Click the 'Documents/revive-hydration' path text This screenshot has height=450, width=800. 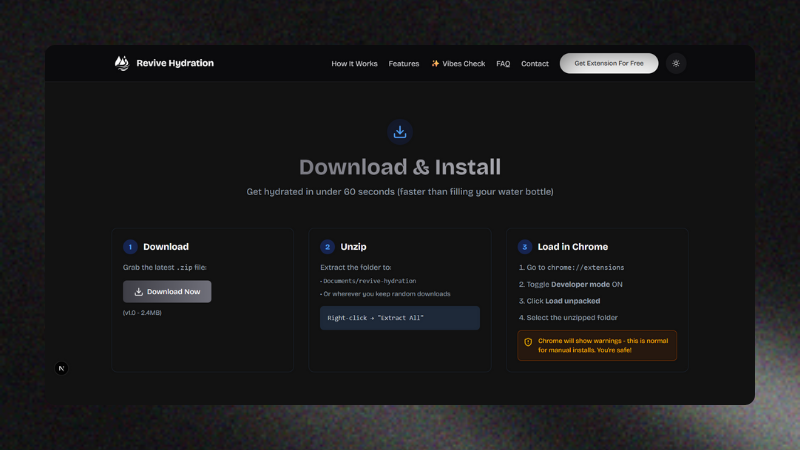point(368,281)
